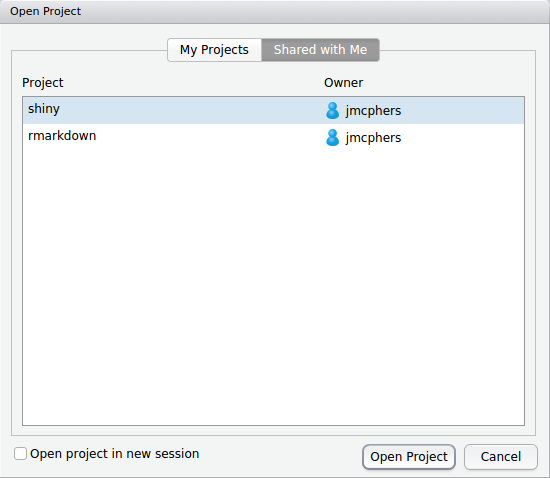Click jmcphers owner name in shiny row
The width and height of the screenshot is (550, 478).
[x=373, y=110]
